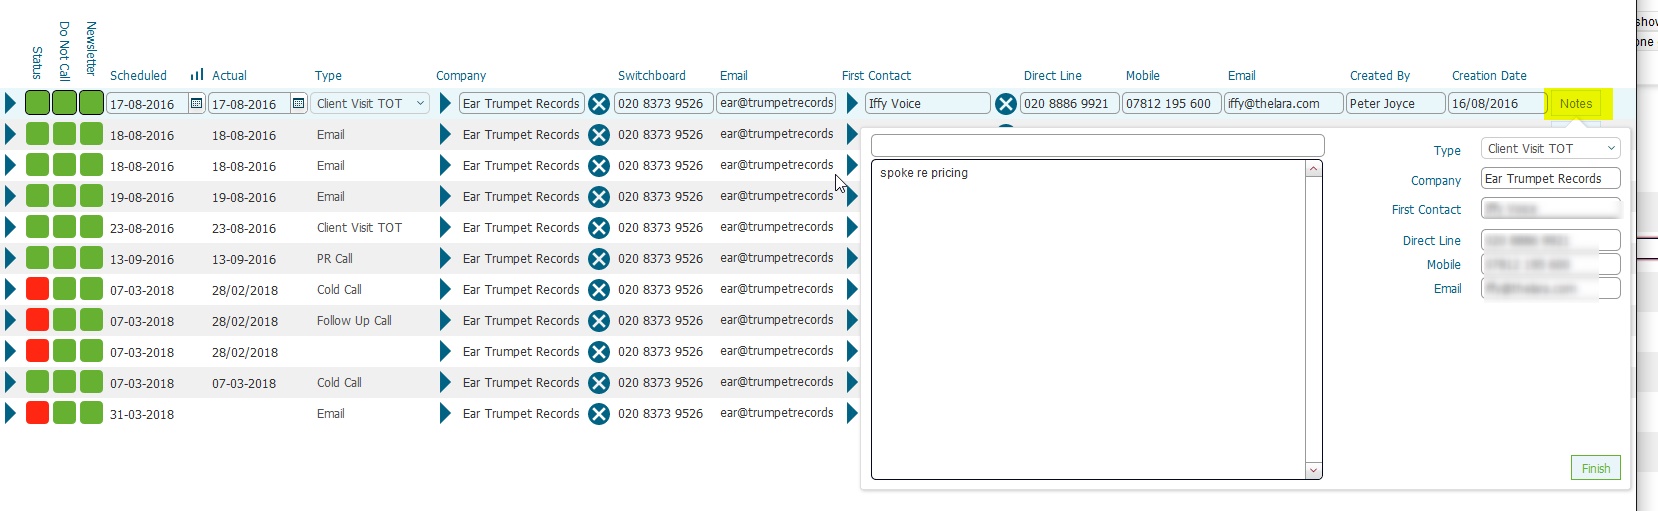Click down arrow on notes text scrollbar
The height and width of the screenshot is (511, 1658).
click(x=1313, y=470)
